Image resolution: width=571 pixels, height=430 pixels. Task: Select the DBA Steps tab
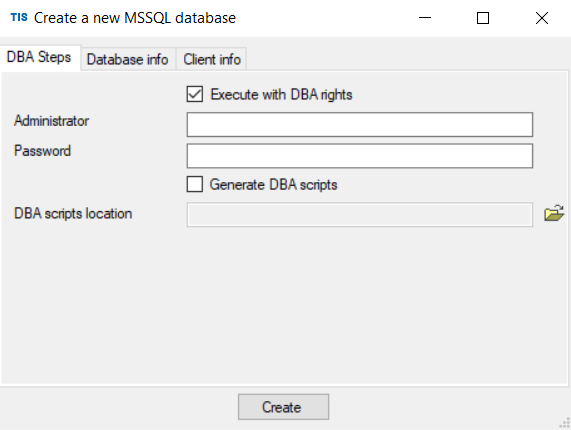(39, 58)
